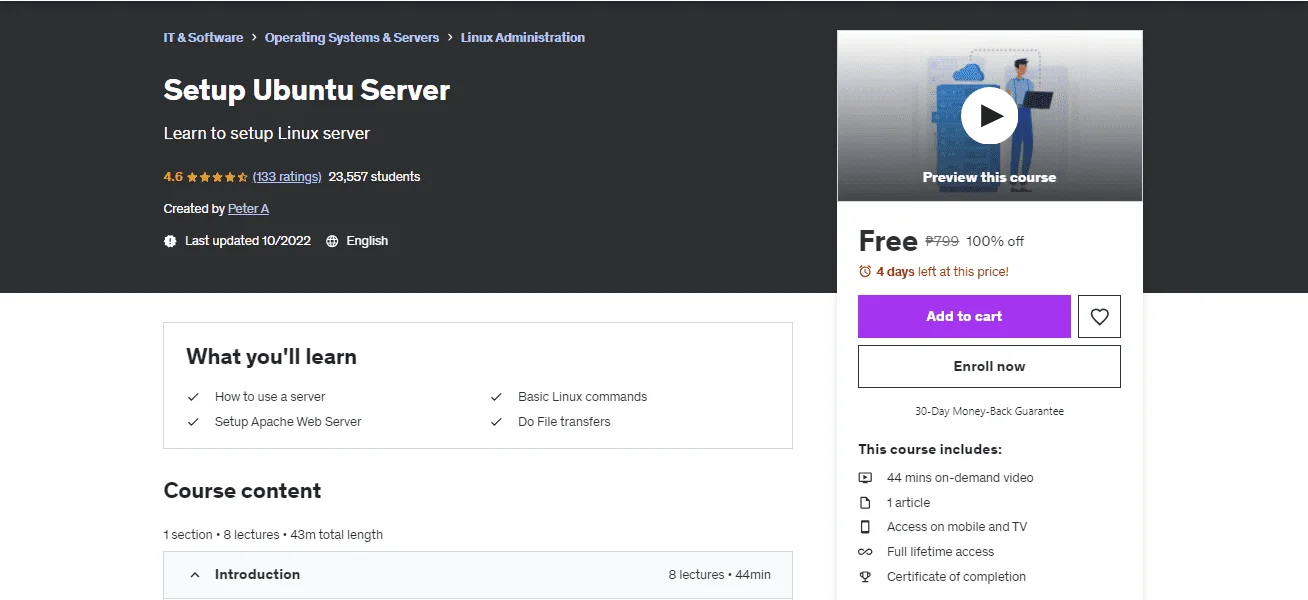Image resolution: width=1308 pixels, height=600 pixels.
Task: Open IT & Software breadcrumb
Action: click(x=203, y=37)
